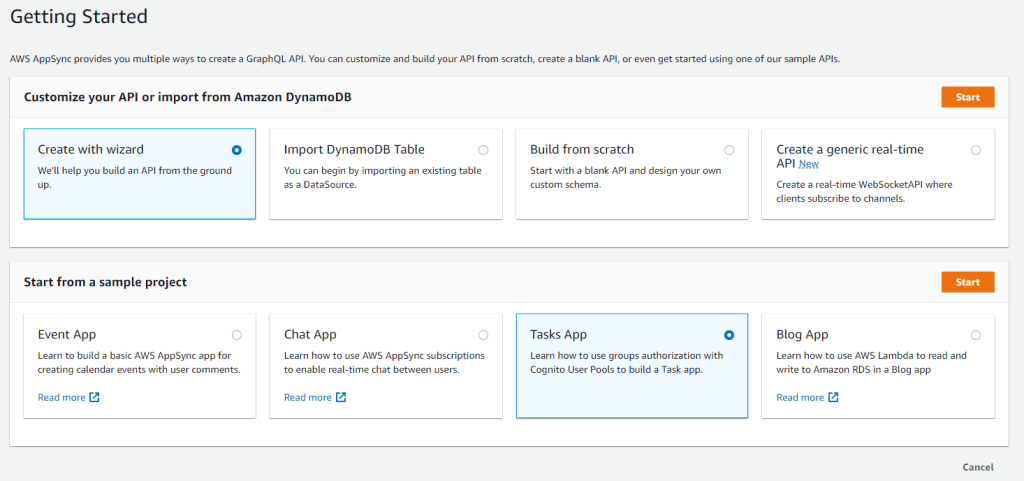The height and width of the screenshot is (481, 1024).
Task: Click the Chat App card title
Action: click(x=310, y=335)
